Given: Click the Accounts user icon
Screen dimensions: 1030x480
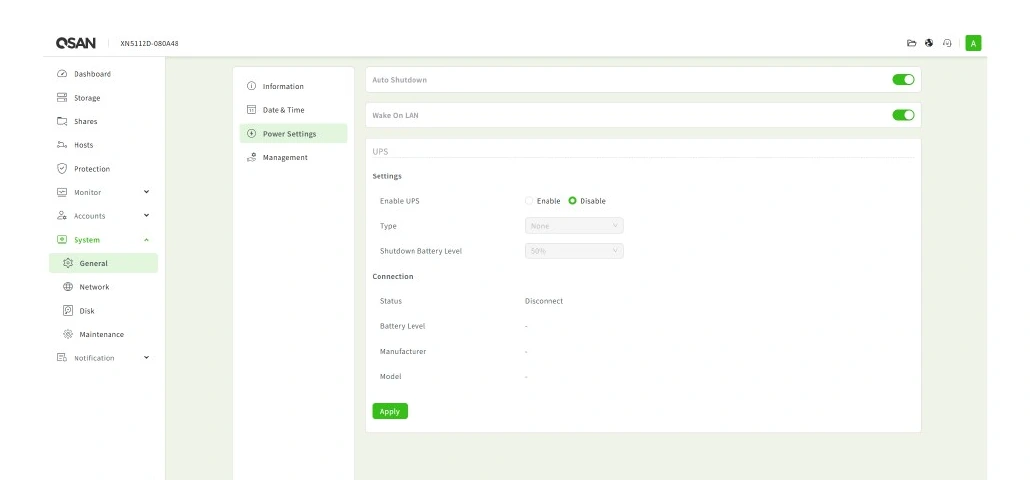Looking at the screenshot, I should (62, 216).
